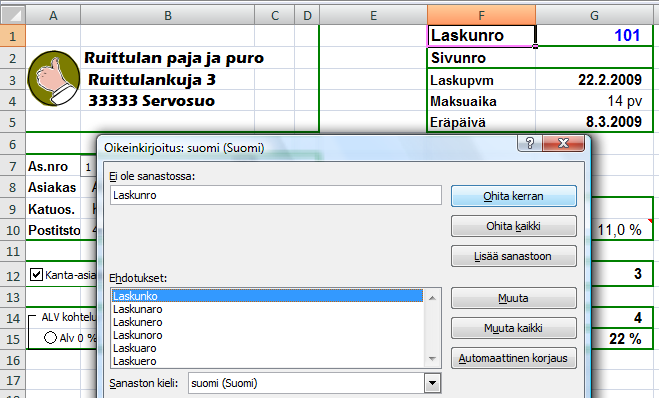Select column G header

point(594,16)
